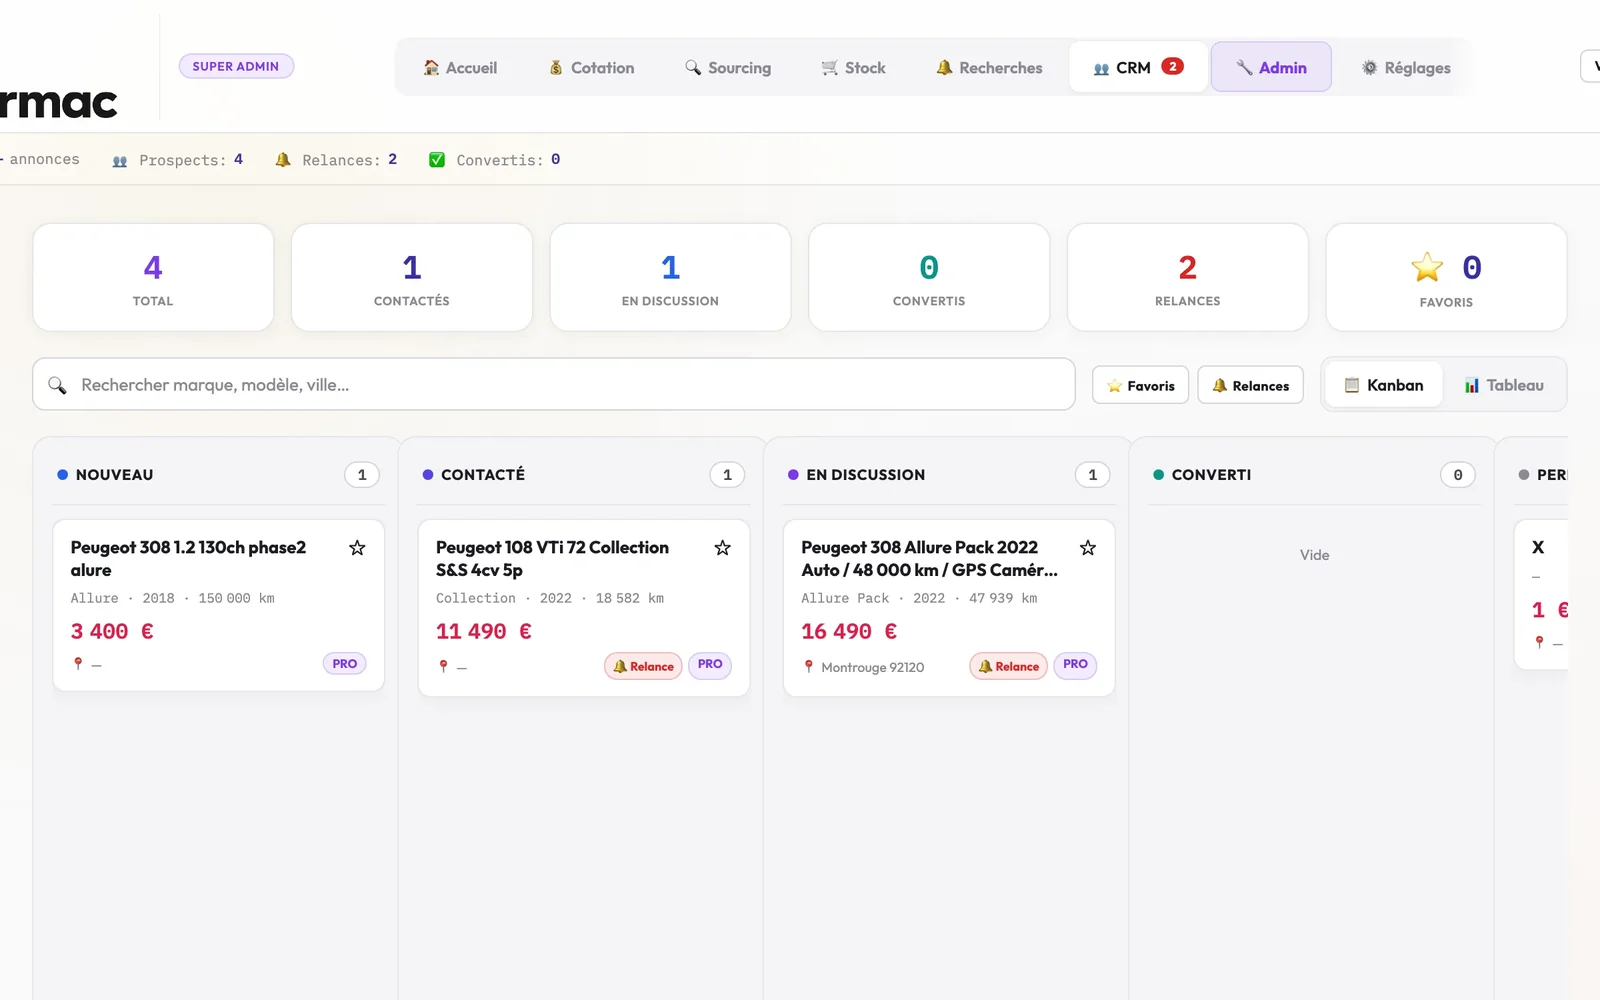Click the CONVERTI column header

1211,475
